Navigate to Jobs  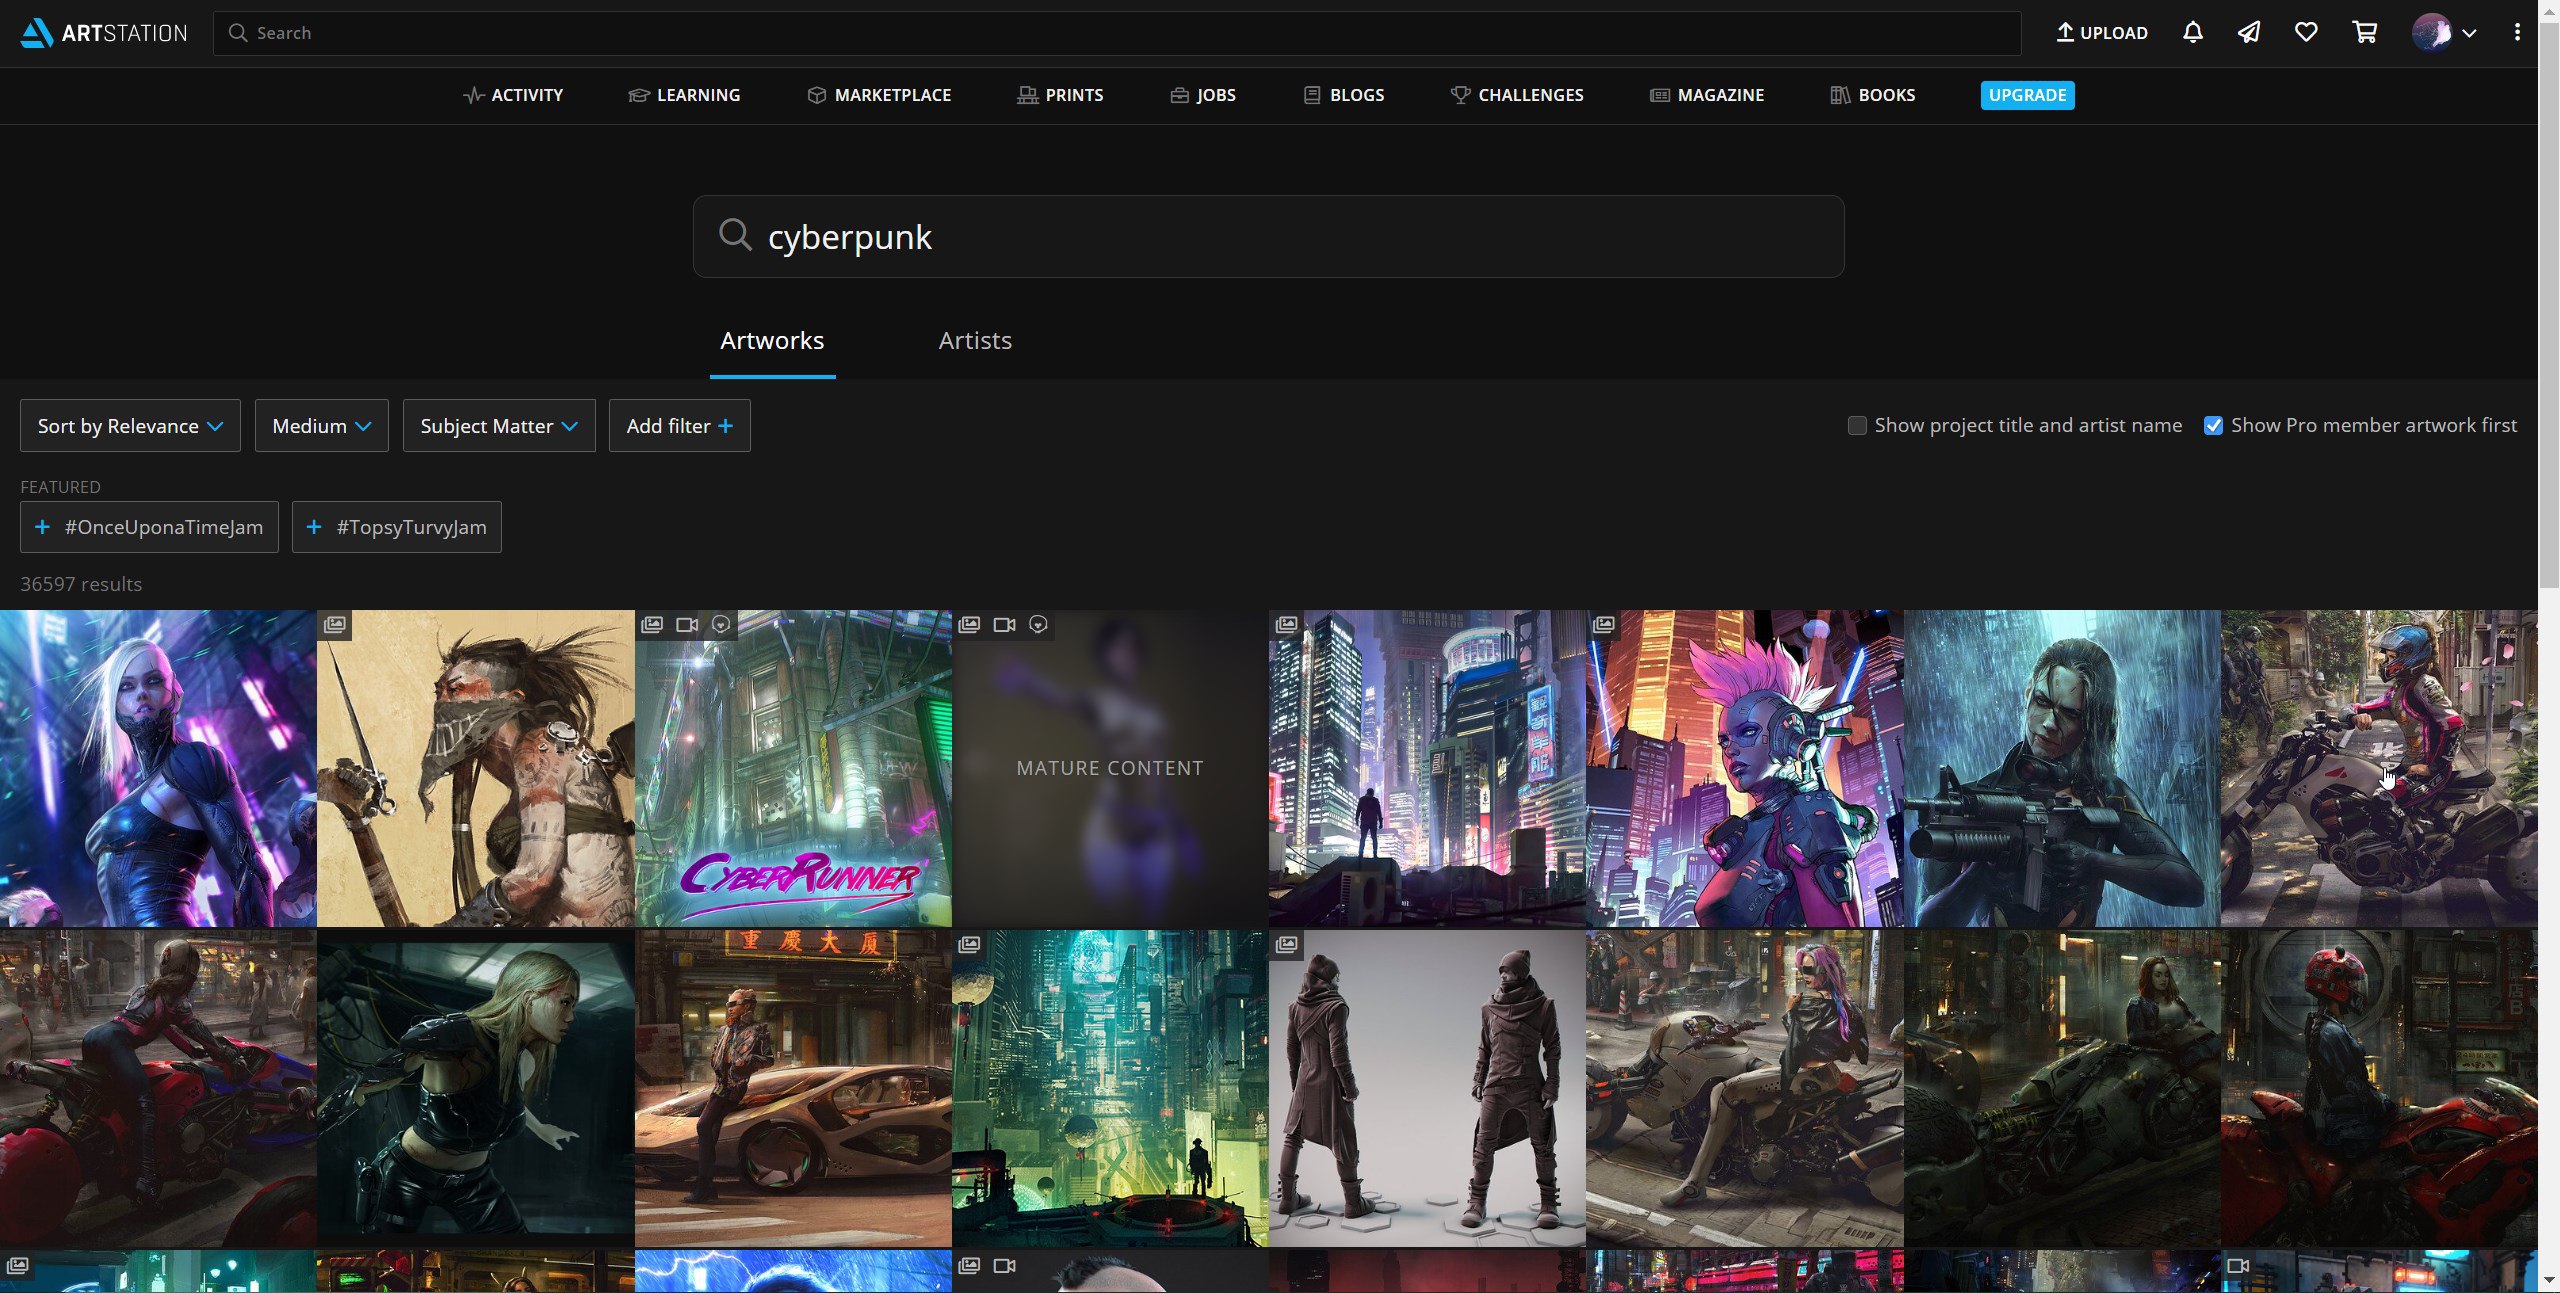tap(1203, 95)
